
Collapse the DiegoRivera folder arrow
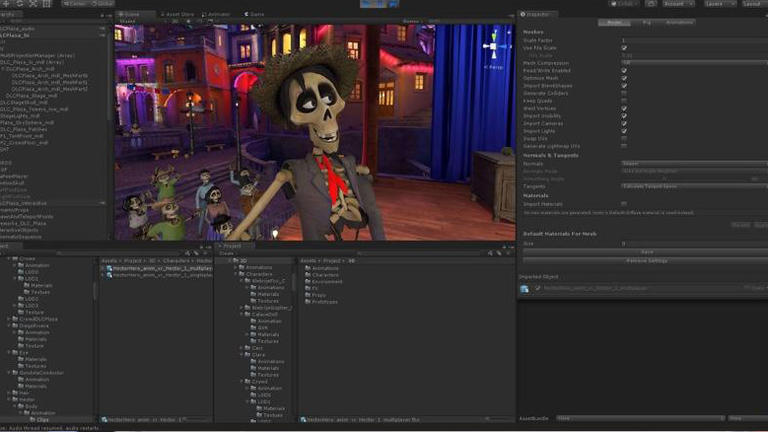(9, 326)
